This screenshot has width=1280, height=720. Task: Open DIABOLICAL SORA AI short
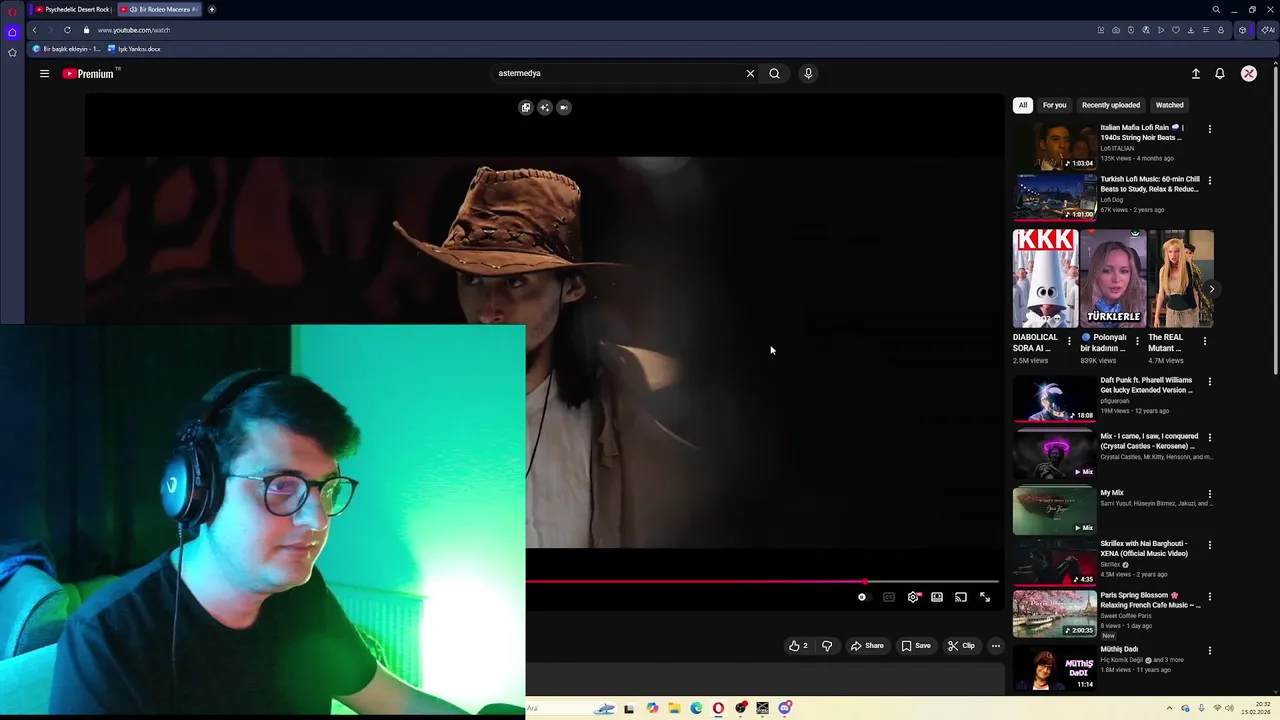(x=1045, y=279)
